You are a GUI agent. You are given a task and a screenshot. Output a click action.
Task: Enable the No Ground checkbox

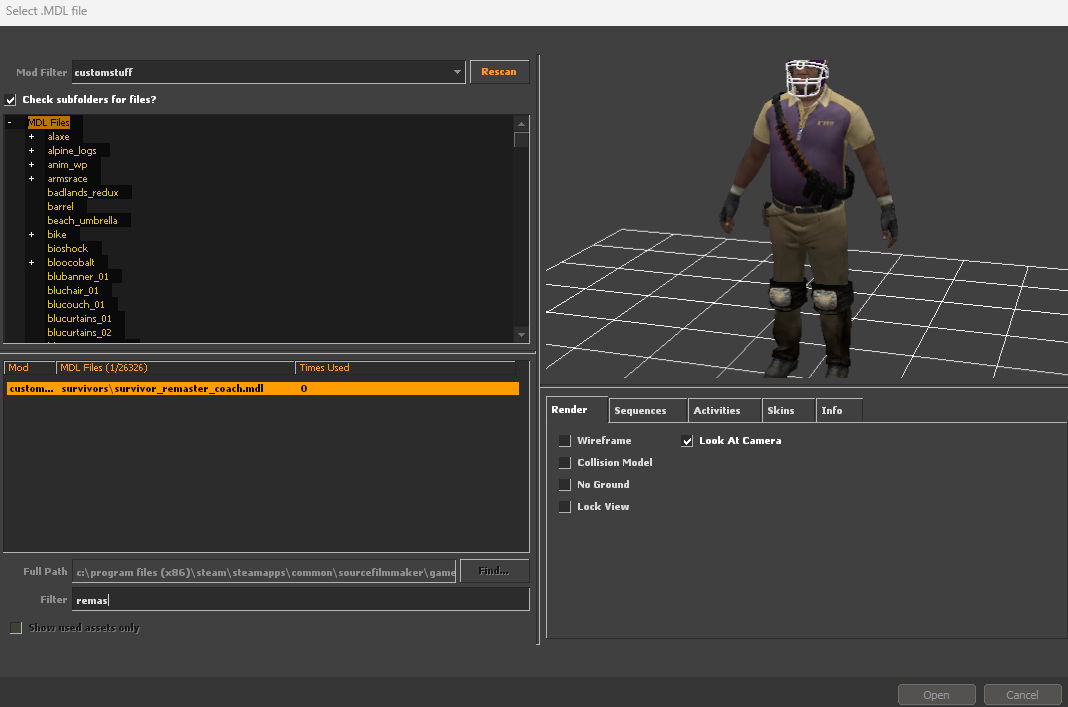click(x=565, y=484)
